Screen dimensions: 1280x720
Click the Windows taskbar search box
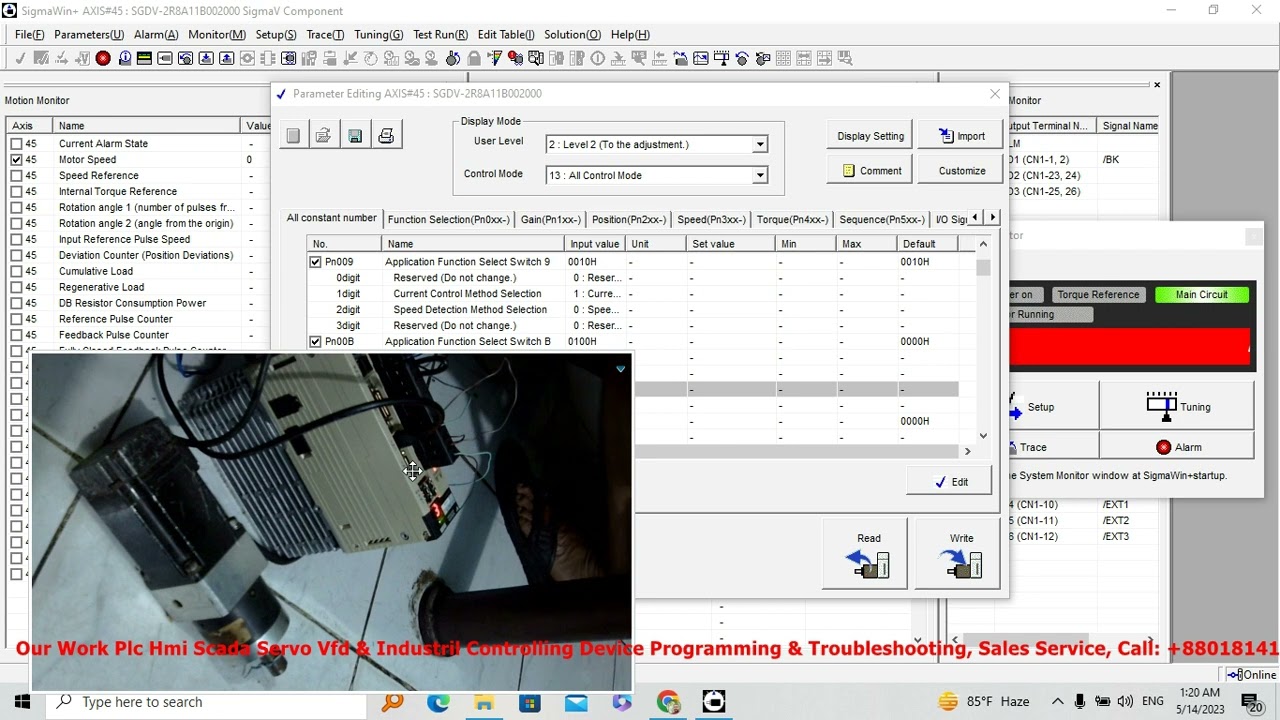pos(205,702)
